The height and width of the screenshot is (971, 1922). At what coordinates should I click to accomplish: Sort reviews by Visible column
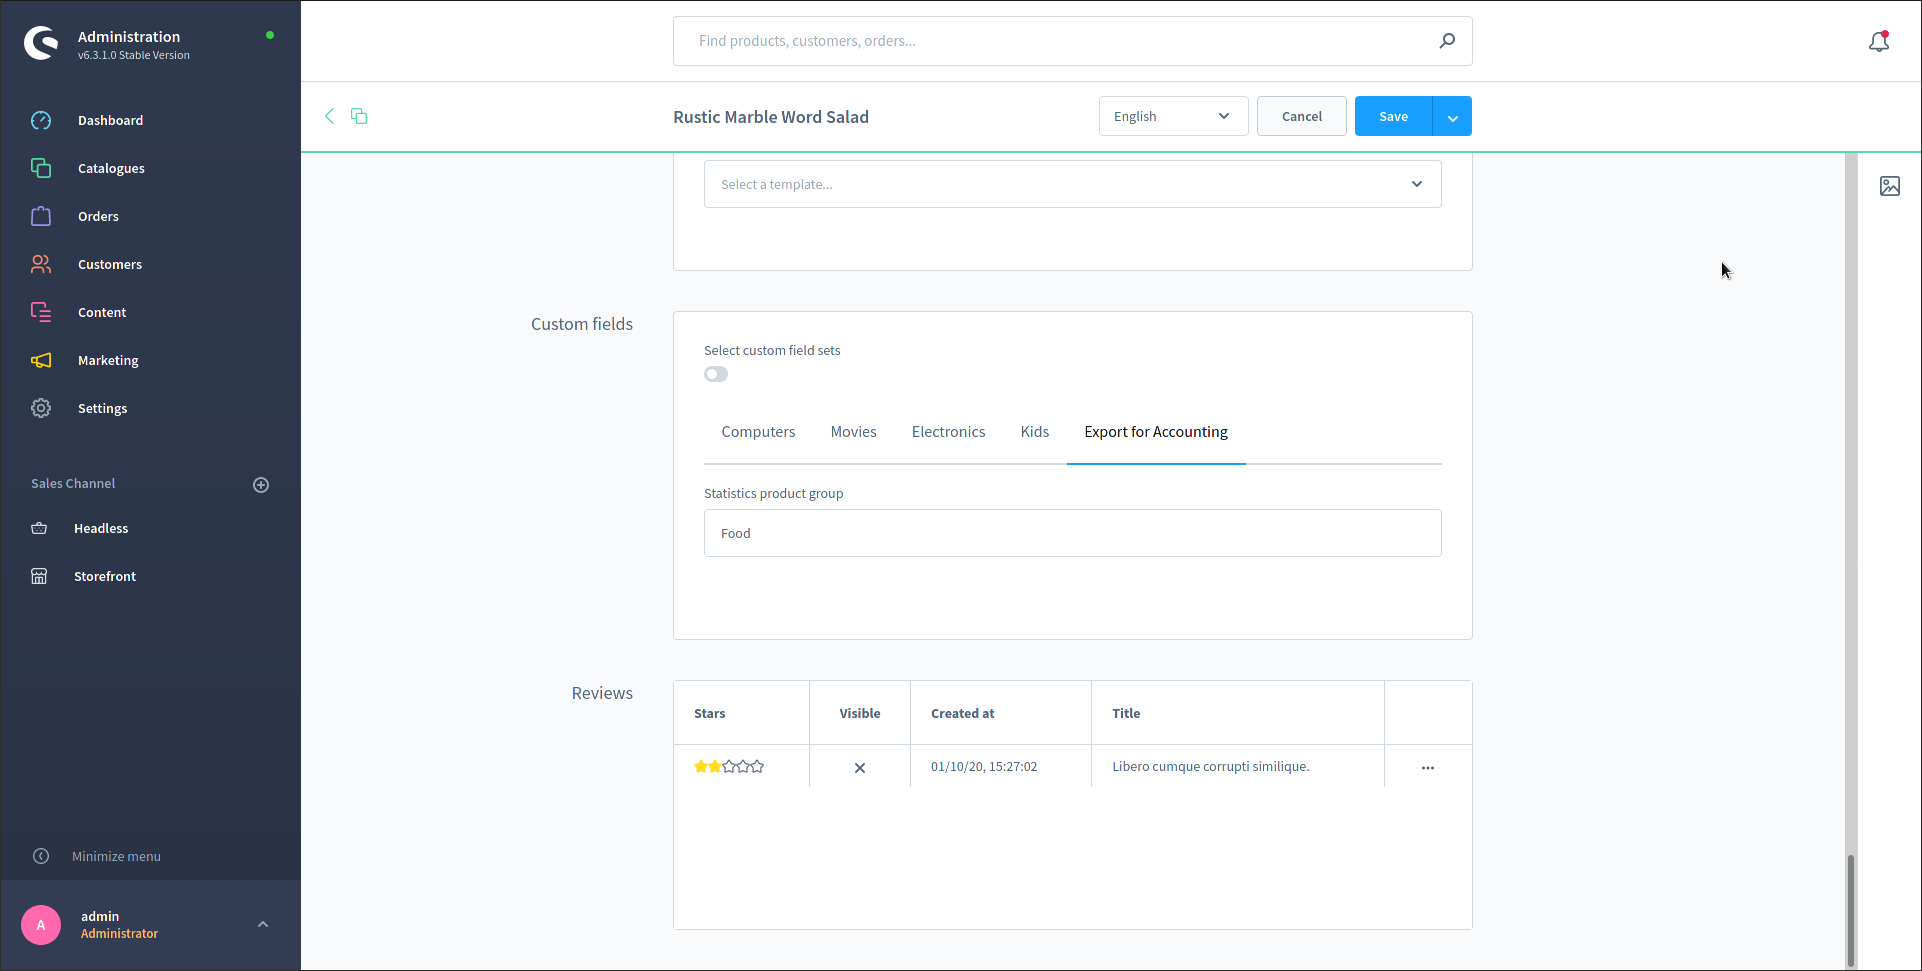pos(860,713)
